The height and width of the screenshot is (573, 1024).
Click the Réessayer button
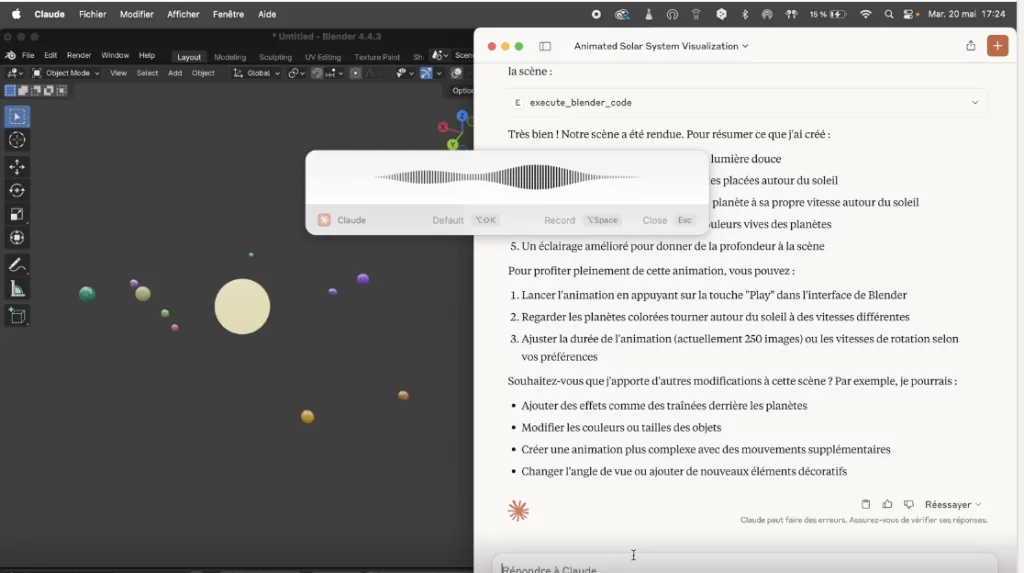[952, 505]
